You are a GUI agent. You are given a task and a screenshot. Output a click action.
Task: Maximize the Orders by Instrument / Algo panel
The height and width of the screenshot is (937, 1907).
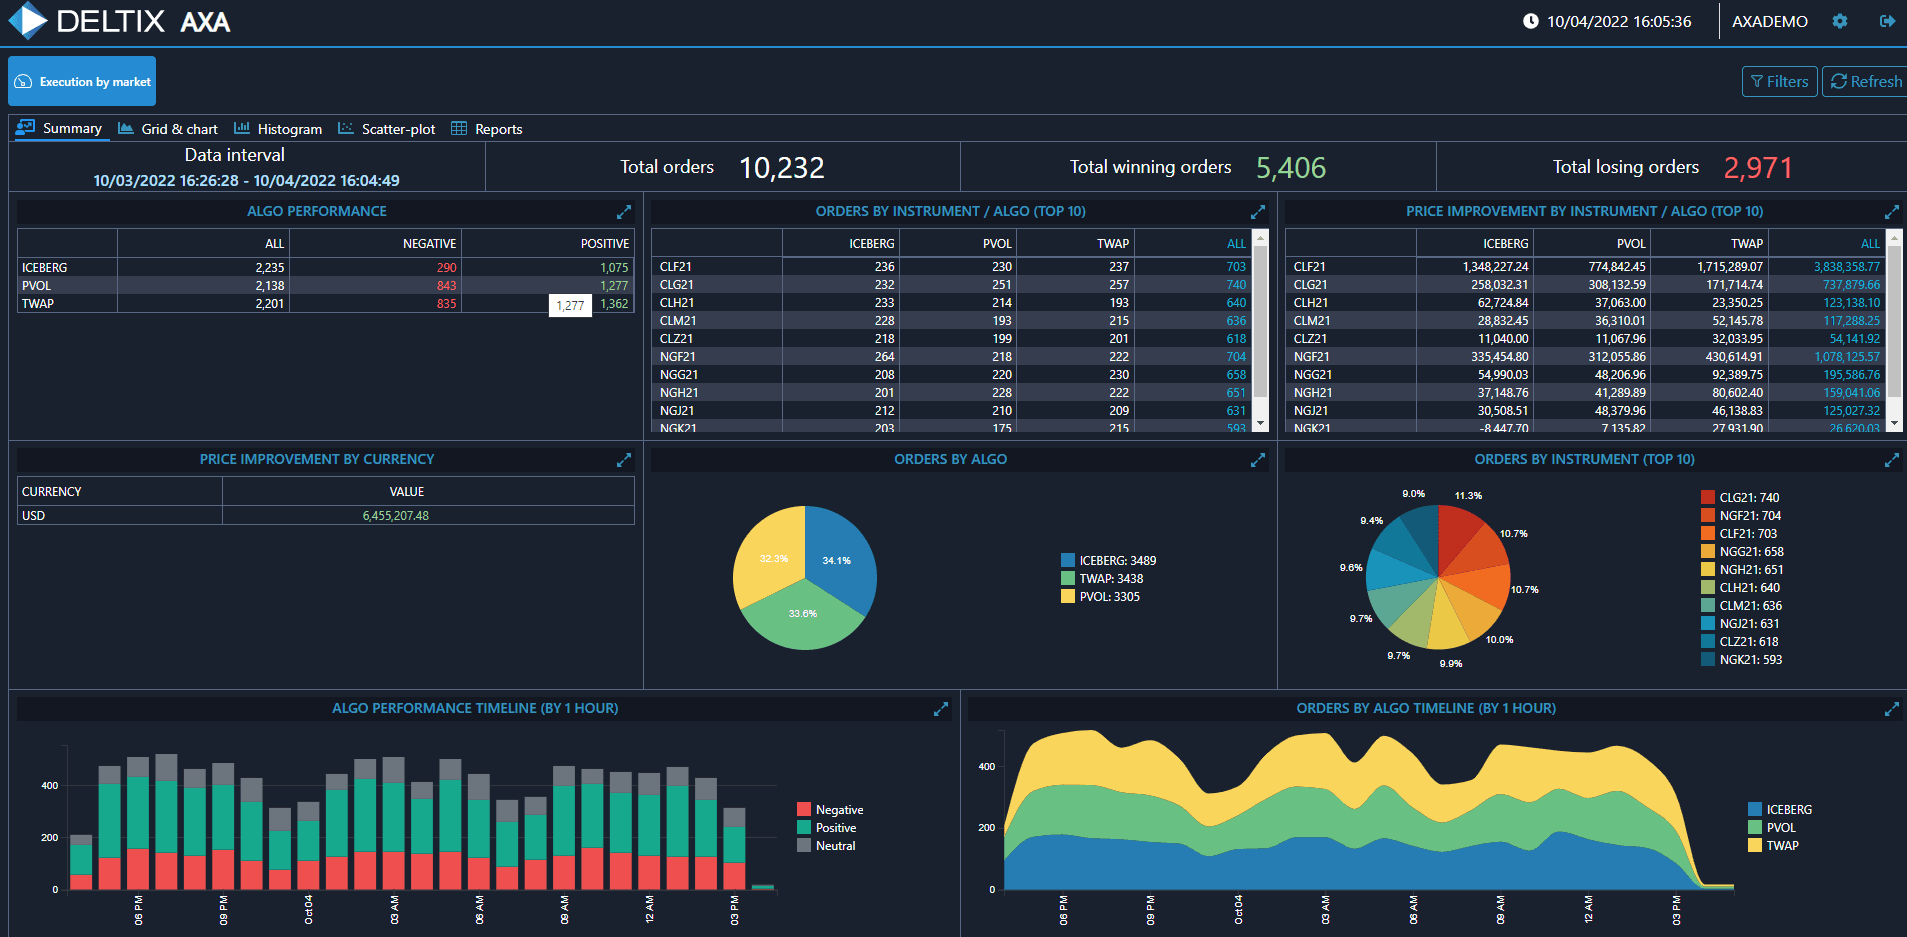[x=1258, y=212]
